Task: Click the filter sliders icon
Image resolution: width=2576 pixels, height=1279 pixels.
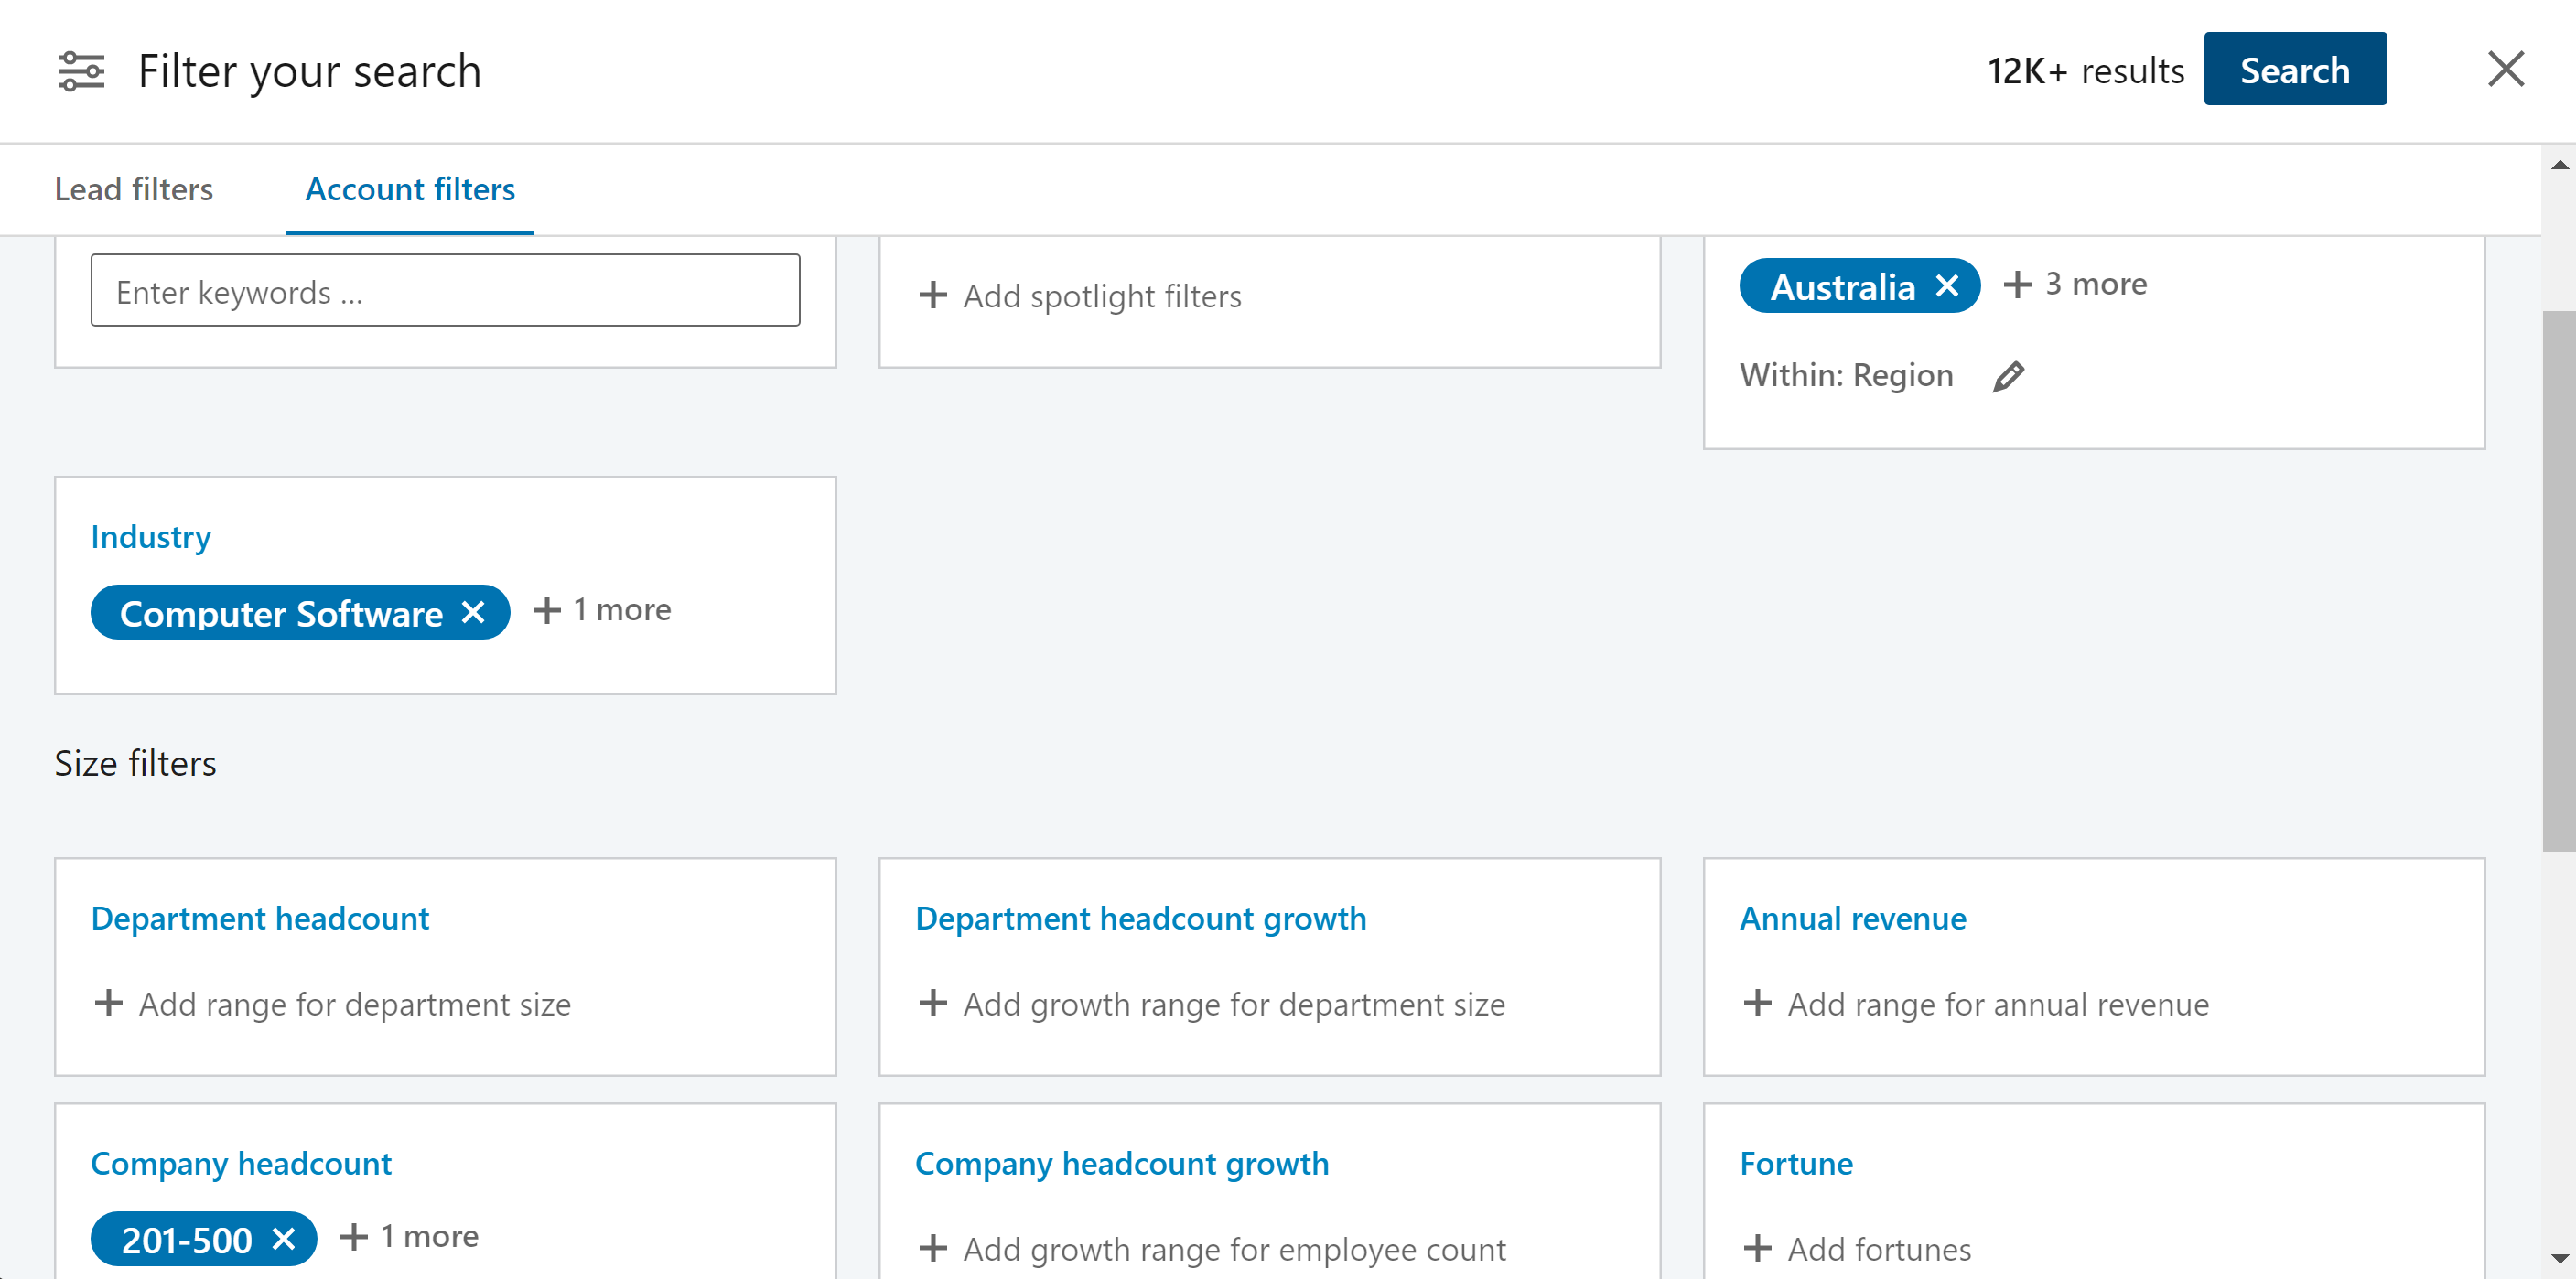Action: 81,71
